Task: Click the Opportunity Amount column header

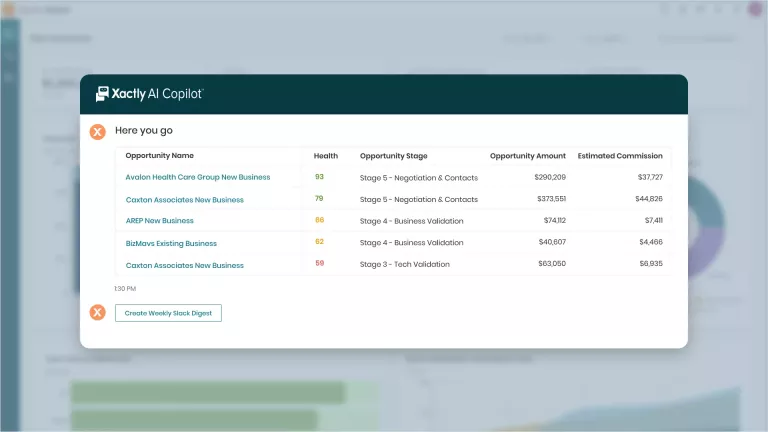Action: [x=528, y=156]
